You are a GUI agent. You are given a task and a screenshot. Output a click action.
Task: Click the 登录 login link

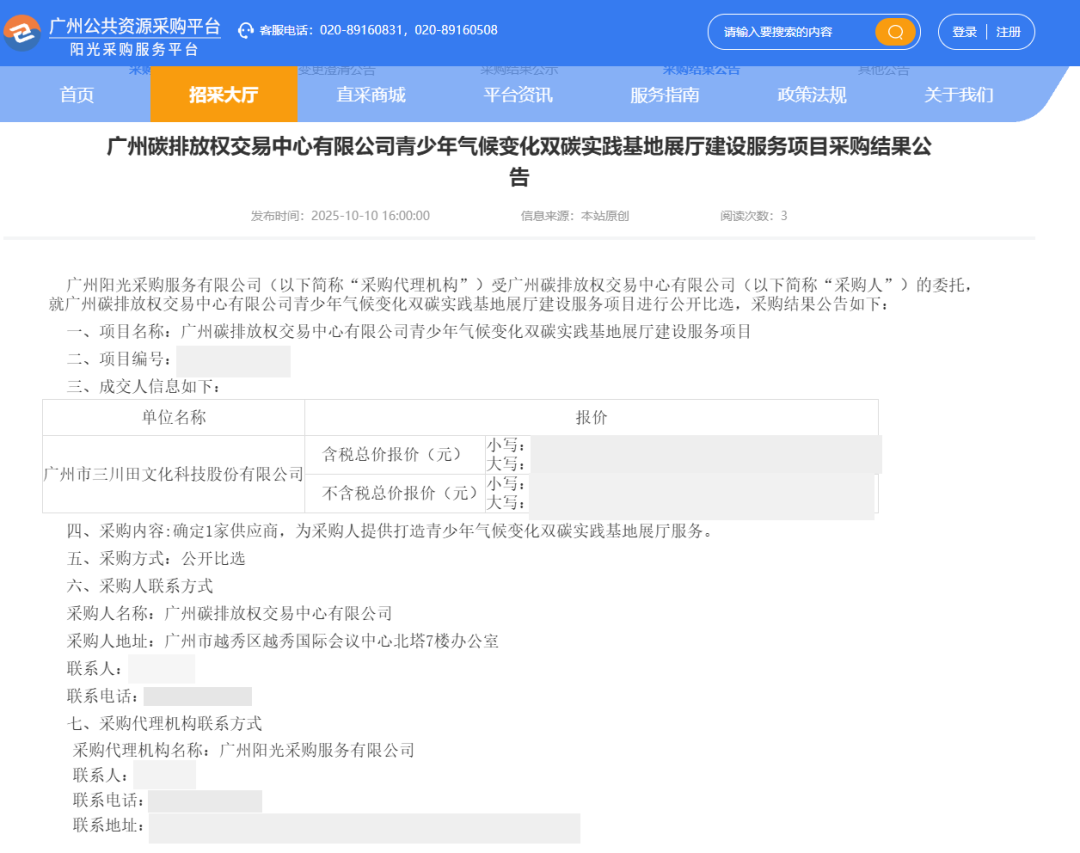[x=964, y=32]
